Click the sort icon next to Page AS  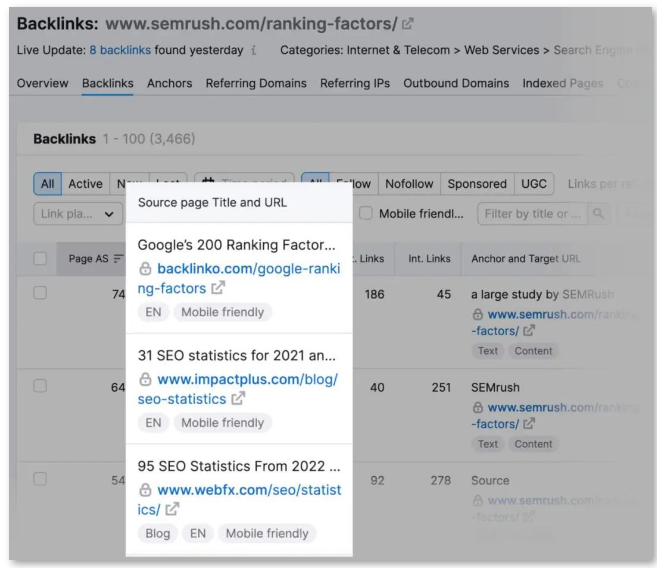click(119, 259)
